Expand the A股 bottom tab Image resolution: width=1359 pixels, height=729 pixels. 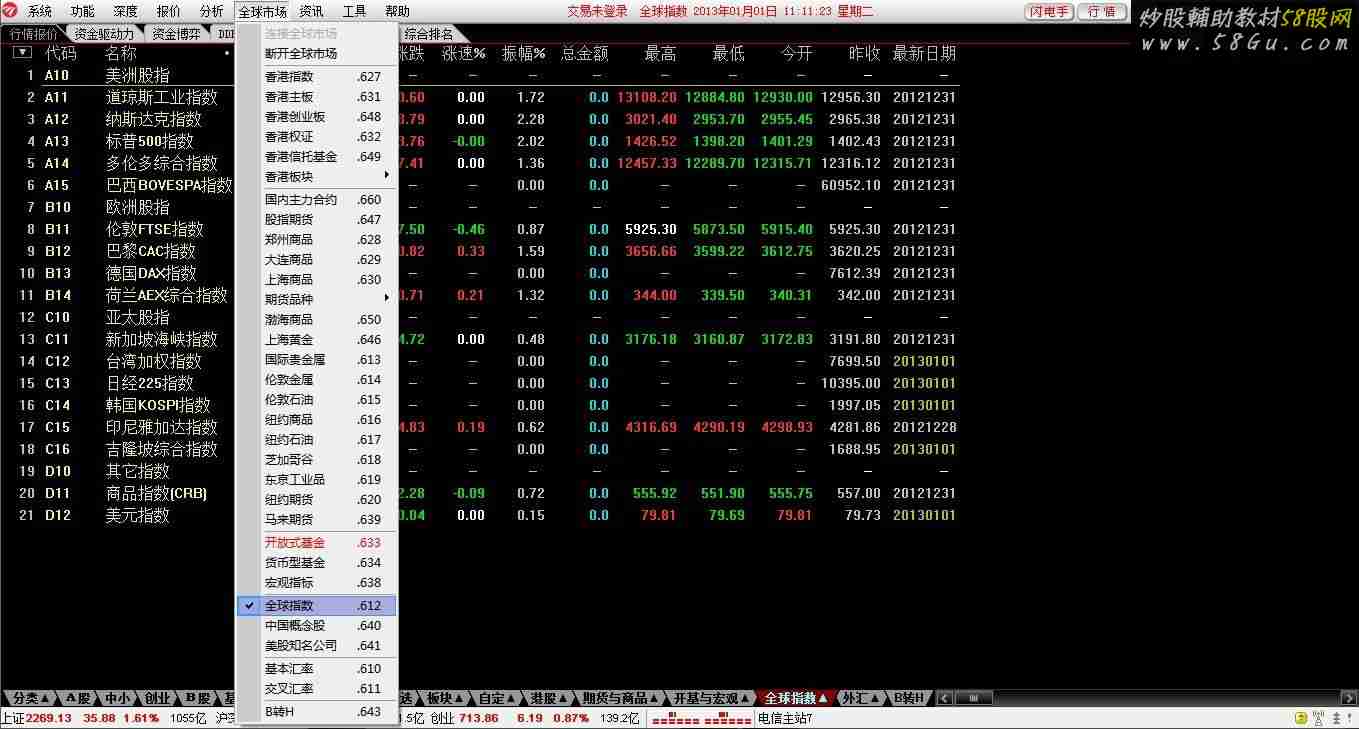78,698
